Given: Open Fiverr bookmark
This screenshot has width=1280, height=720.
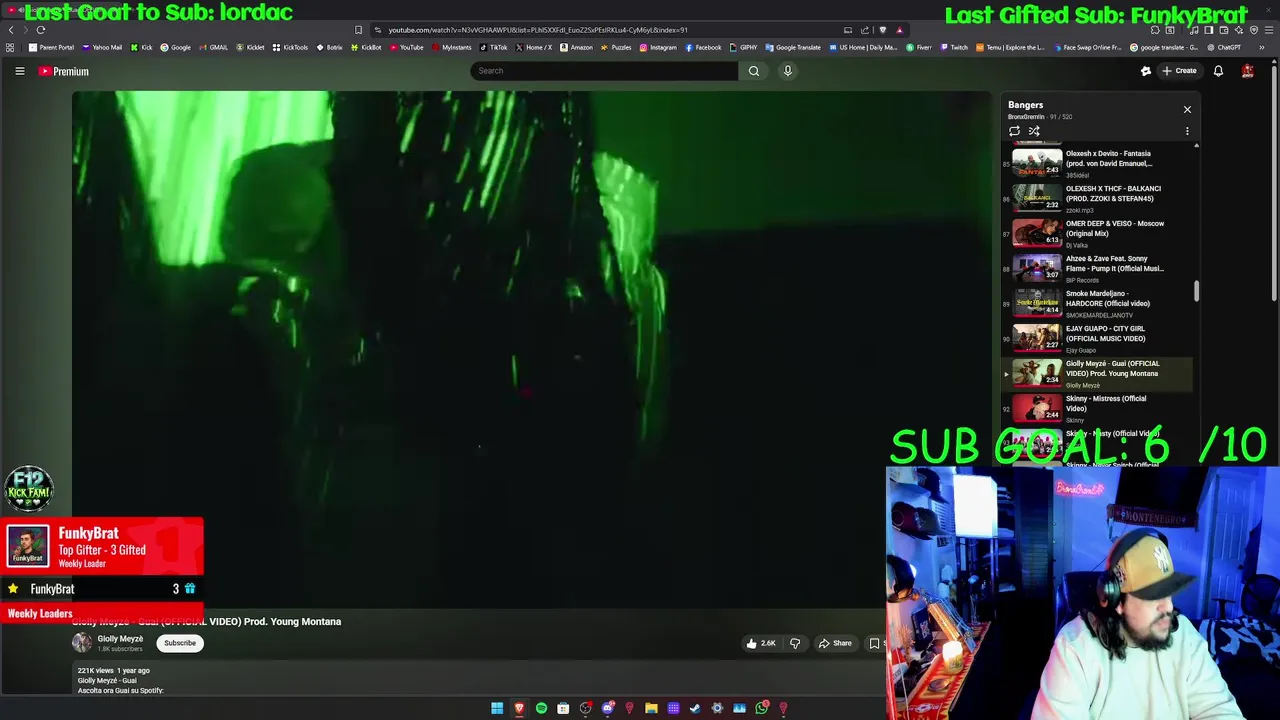Looking at the screenshot, I should point(919,47).
